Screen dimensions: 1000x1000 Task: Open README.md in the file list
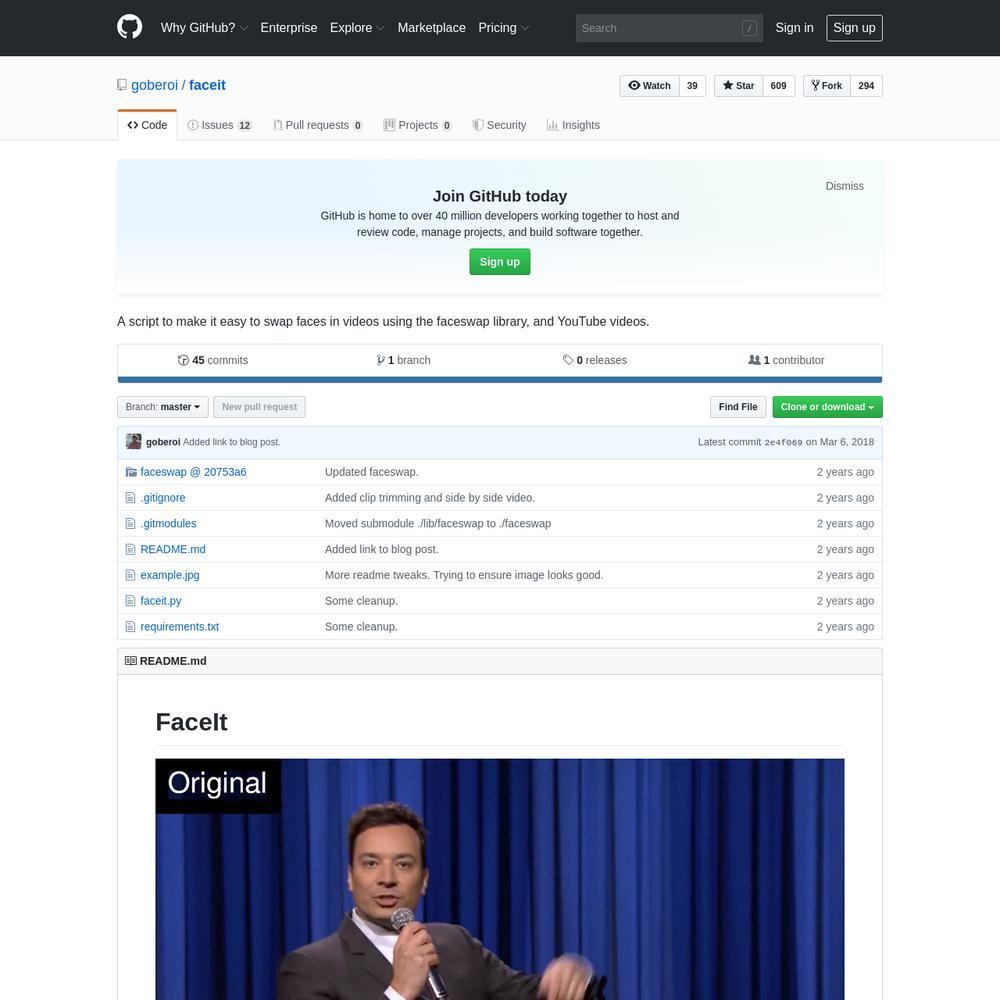point(173,549)
